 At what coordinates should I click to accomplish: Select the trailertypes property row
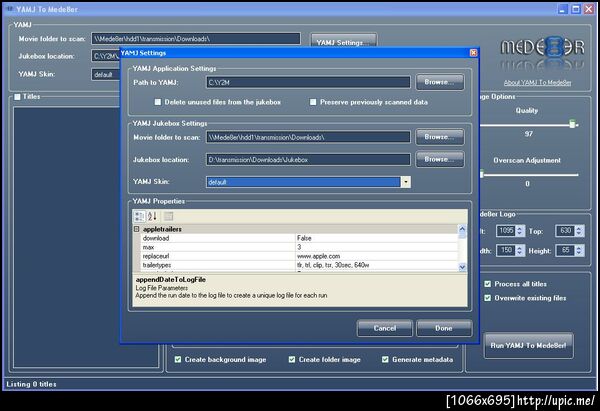(x=299, y=265)
